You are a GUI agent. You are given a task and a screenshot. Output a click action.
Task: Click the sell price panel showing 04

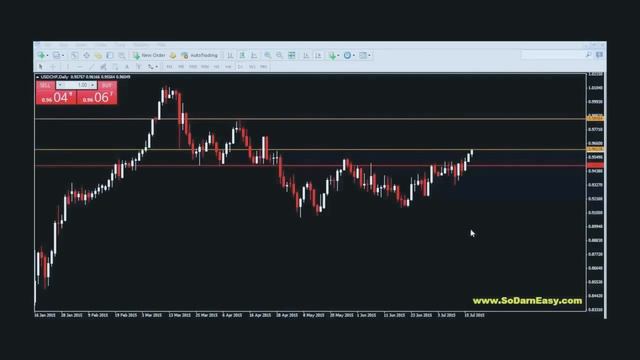[56, 97]
